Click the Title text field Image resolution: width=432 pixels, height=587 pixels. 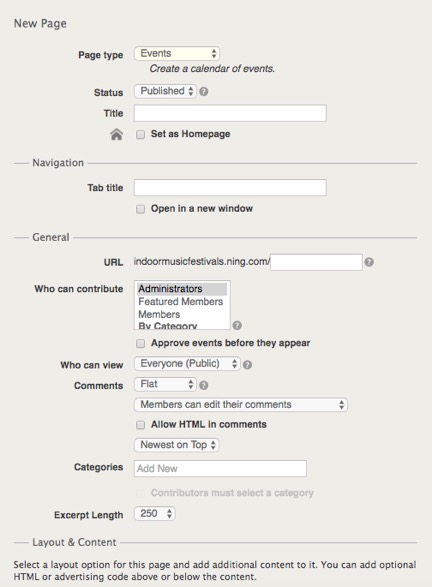pyautogui.click(x=230, y=113)
